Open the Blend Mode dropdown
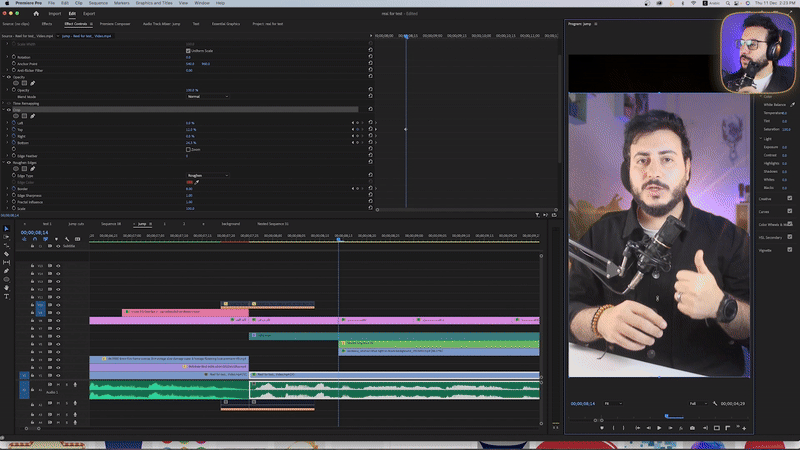Image resolution: width=800 pixels, height=450 pixels. pyautogui.click(x=207, y=97)
